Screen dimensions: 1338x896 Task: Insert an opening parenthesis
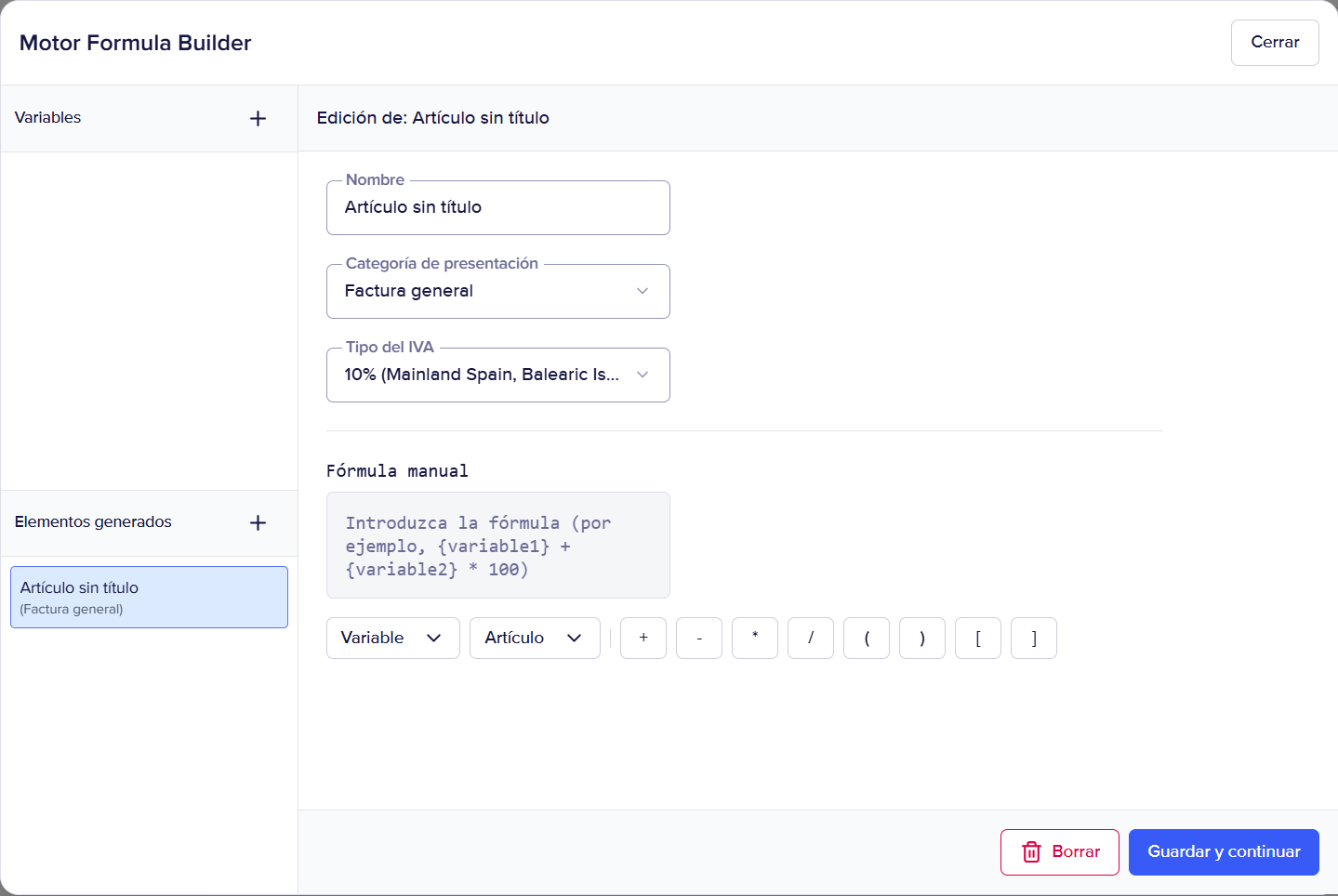[867, 638]
